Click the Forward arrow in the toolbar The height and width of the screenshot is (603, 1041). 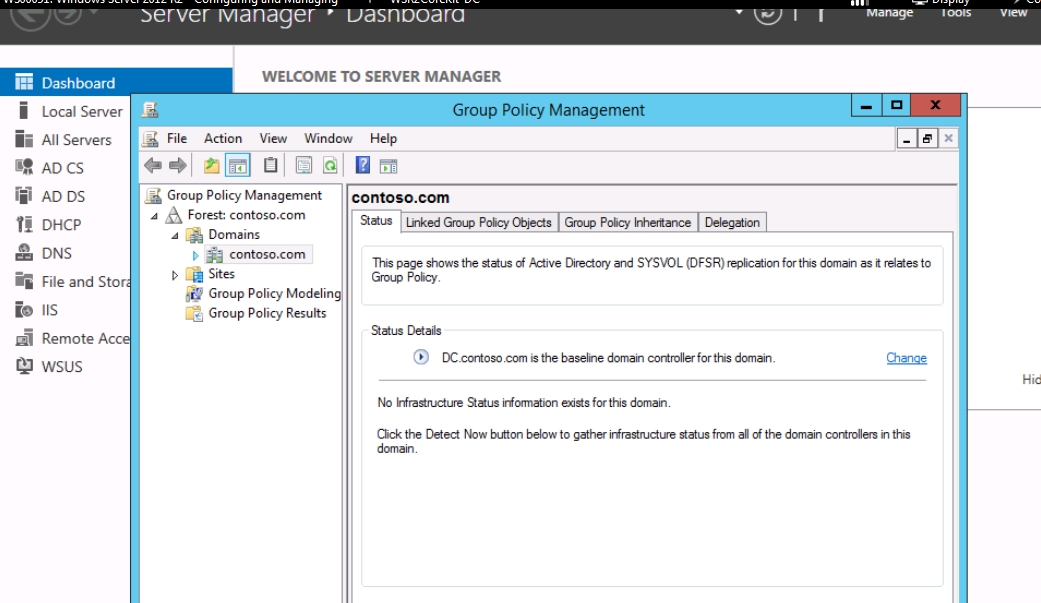pyautogui.click(x=177, y=166)
